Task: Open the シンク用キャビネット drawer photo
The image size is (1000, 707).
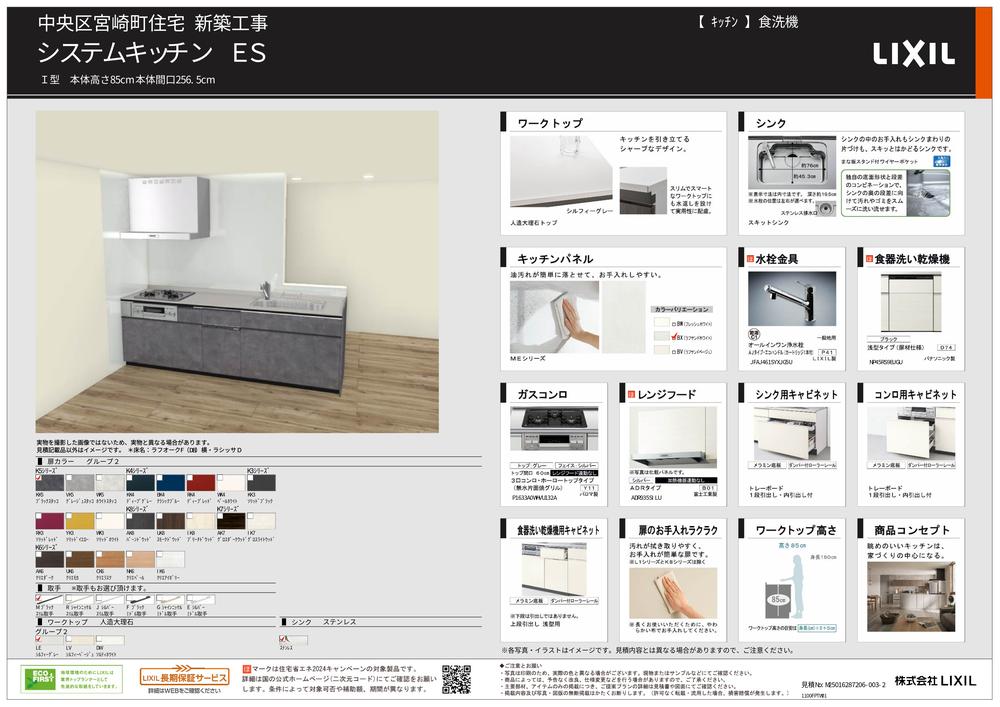Action: [x=791, y=434]
